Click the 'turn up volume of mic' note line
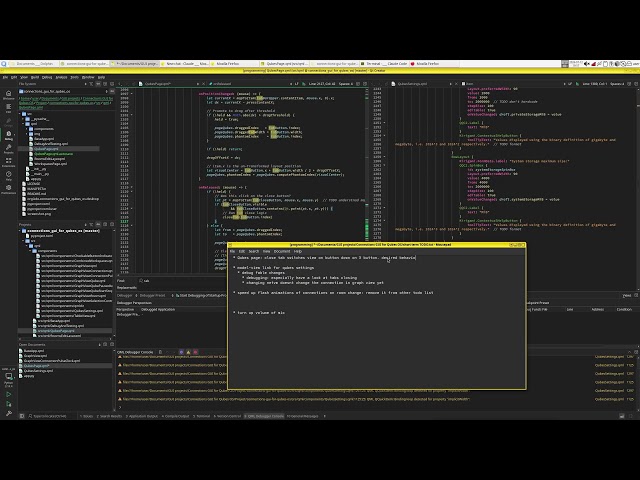The image size is (640, 480). pyautogui.click(x=260, y=313)
